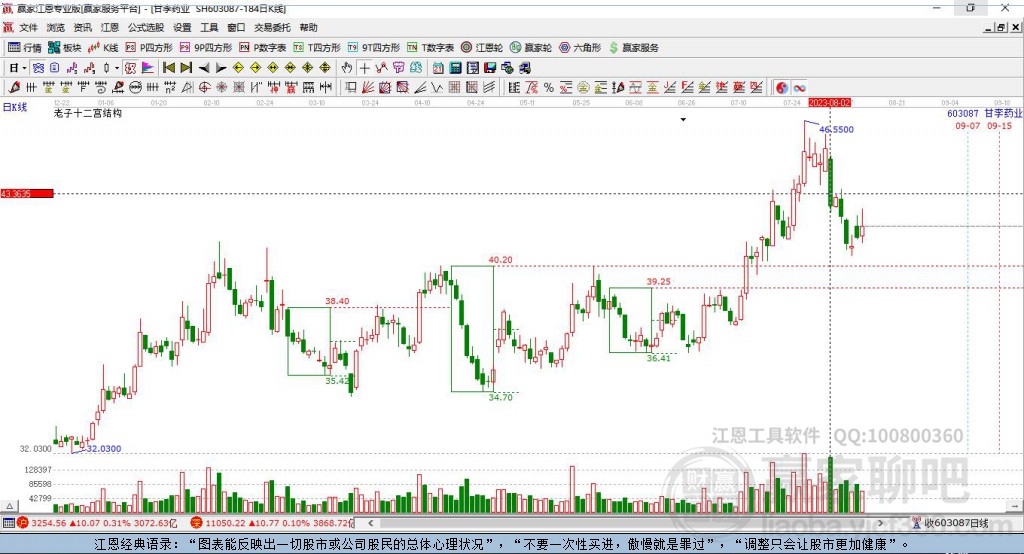
Task: Switch to the K线 candlestick chart
Action: point(103,48)
